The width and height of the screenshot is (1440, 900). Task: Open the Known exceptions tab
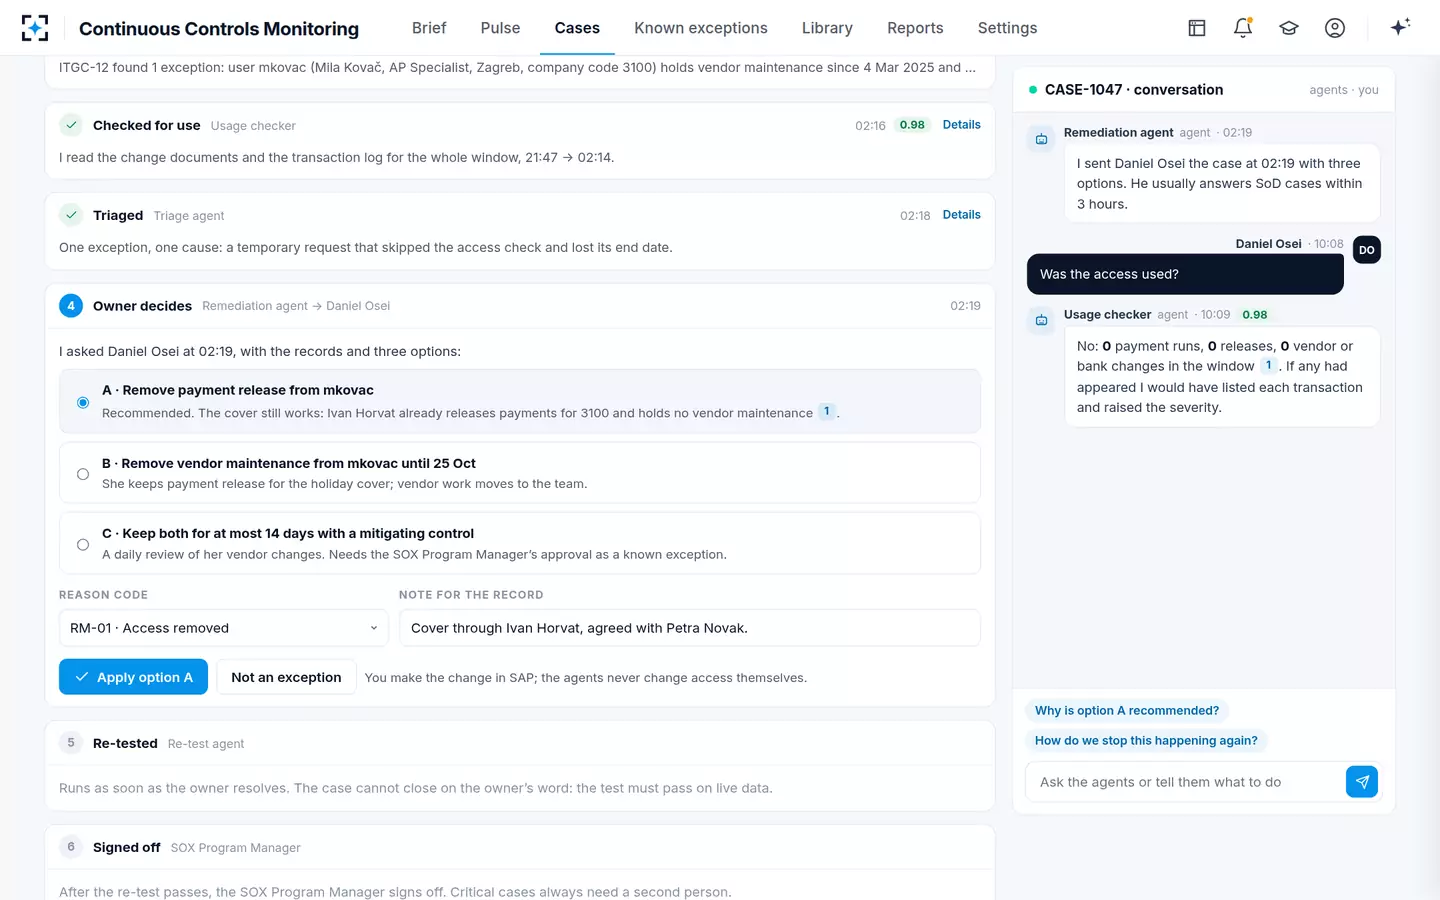point(701,28)
